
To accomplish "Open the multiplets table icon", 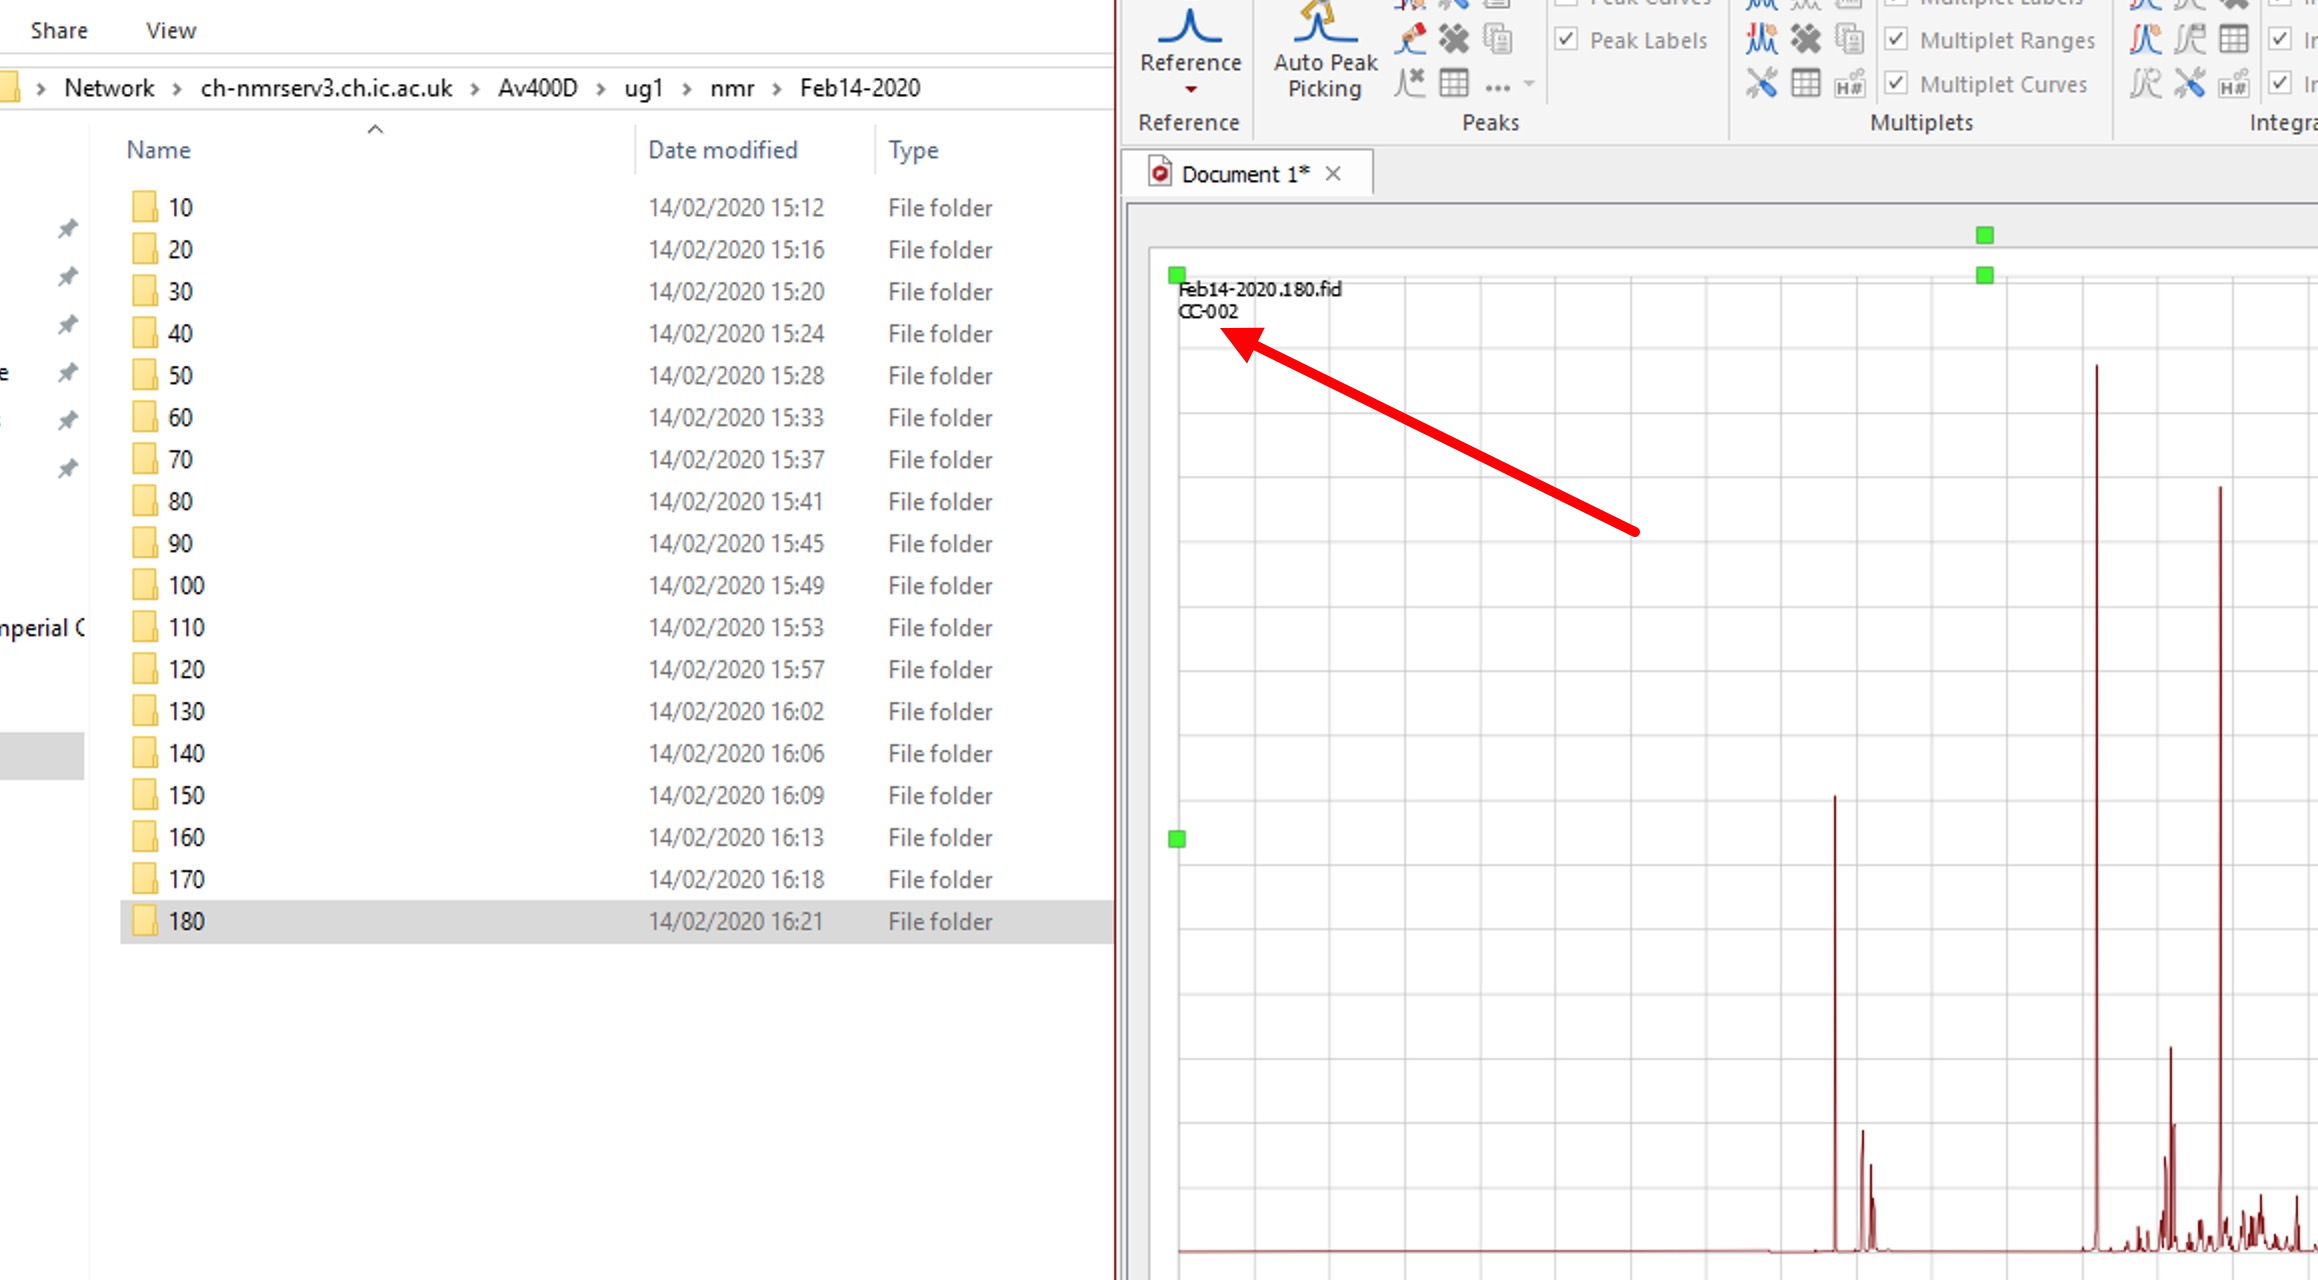I will coord(1805,83).
